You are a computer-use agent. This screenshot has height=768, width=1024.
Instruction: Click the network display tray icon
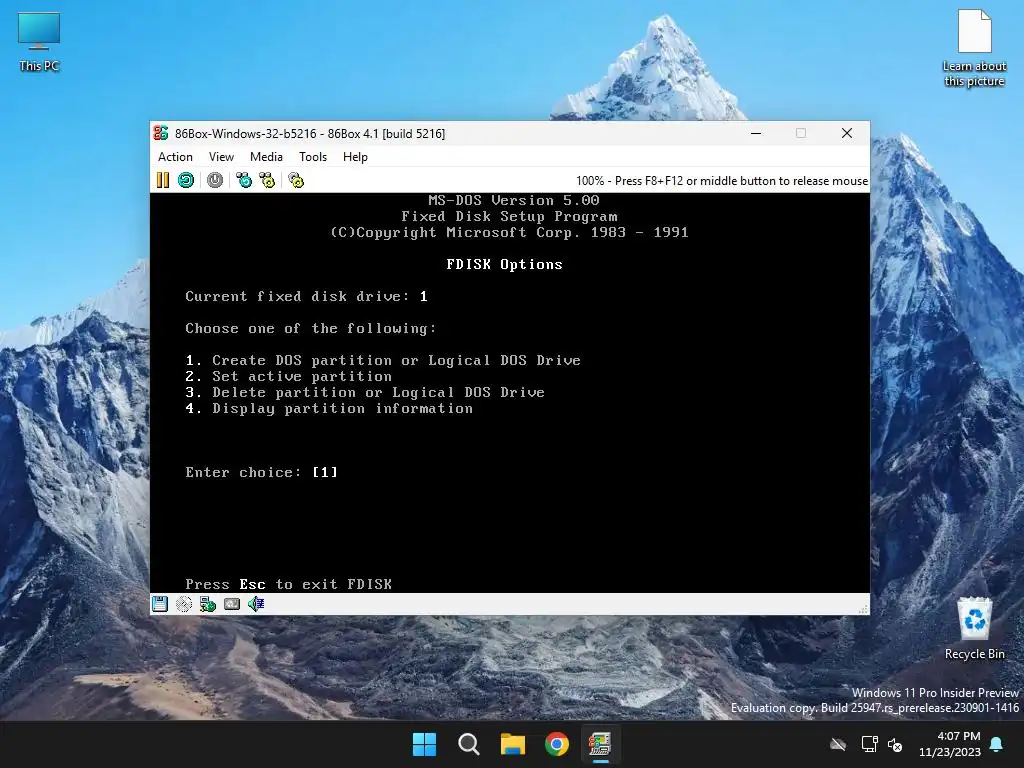pyautogui.click(x=869, y=744)
